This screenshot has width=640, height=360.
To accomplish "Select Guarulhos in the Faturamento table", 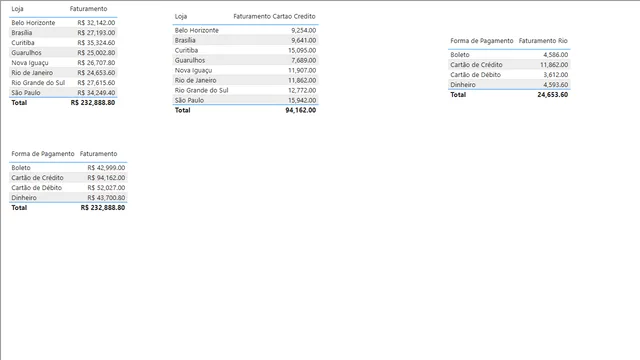I will coord(26,53).
